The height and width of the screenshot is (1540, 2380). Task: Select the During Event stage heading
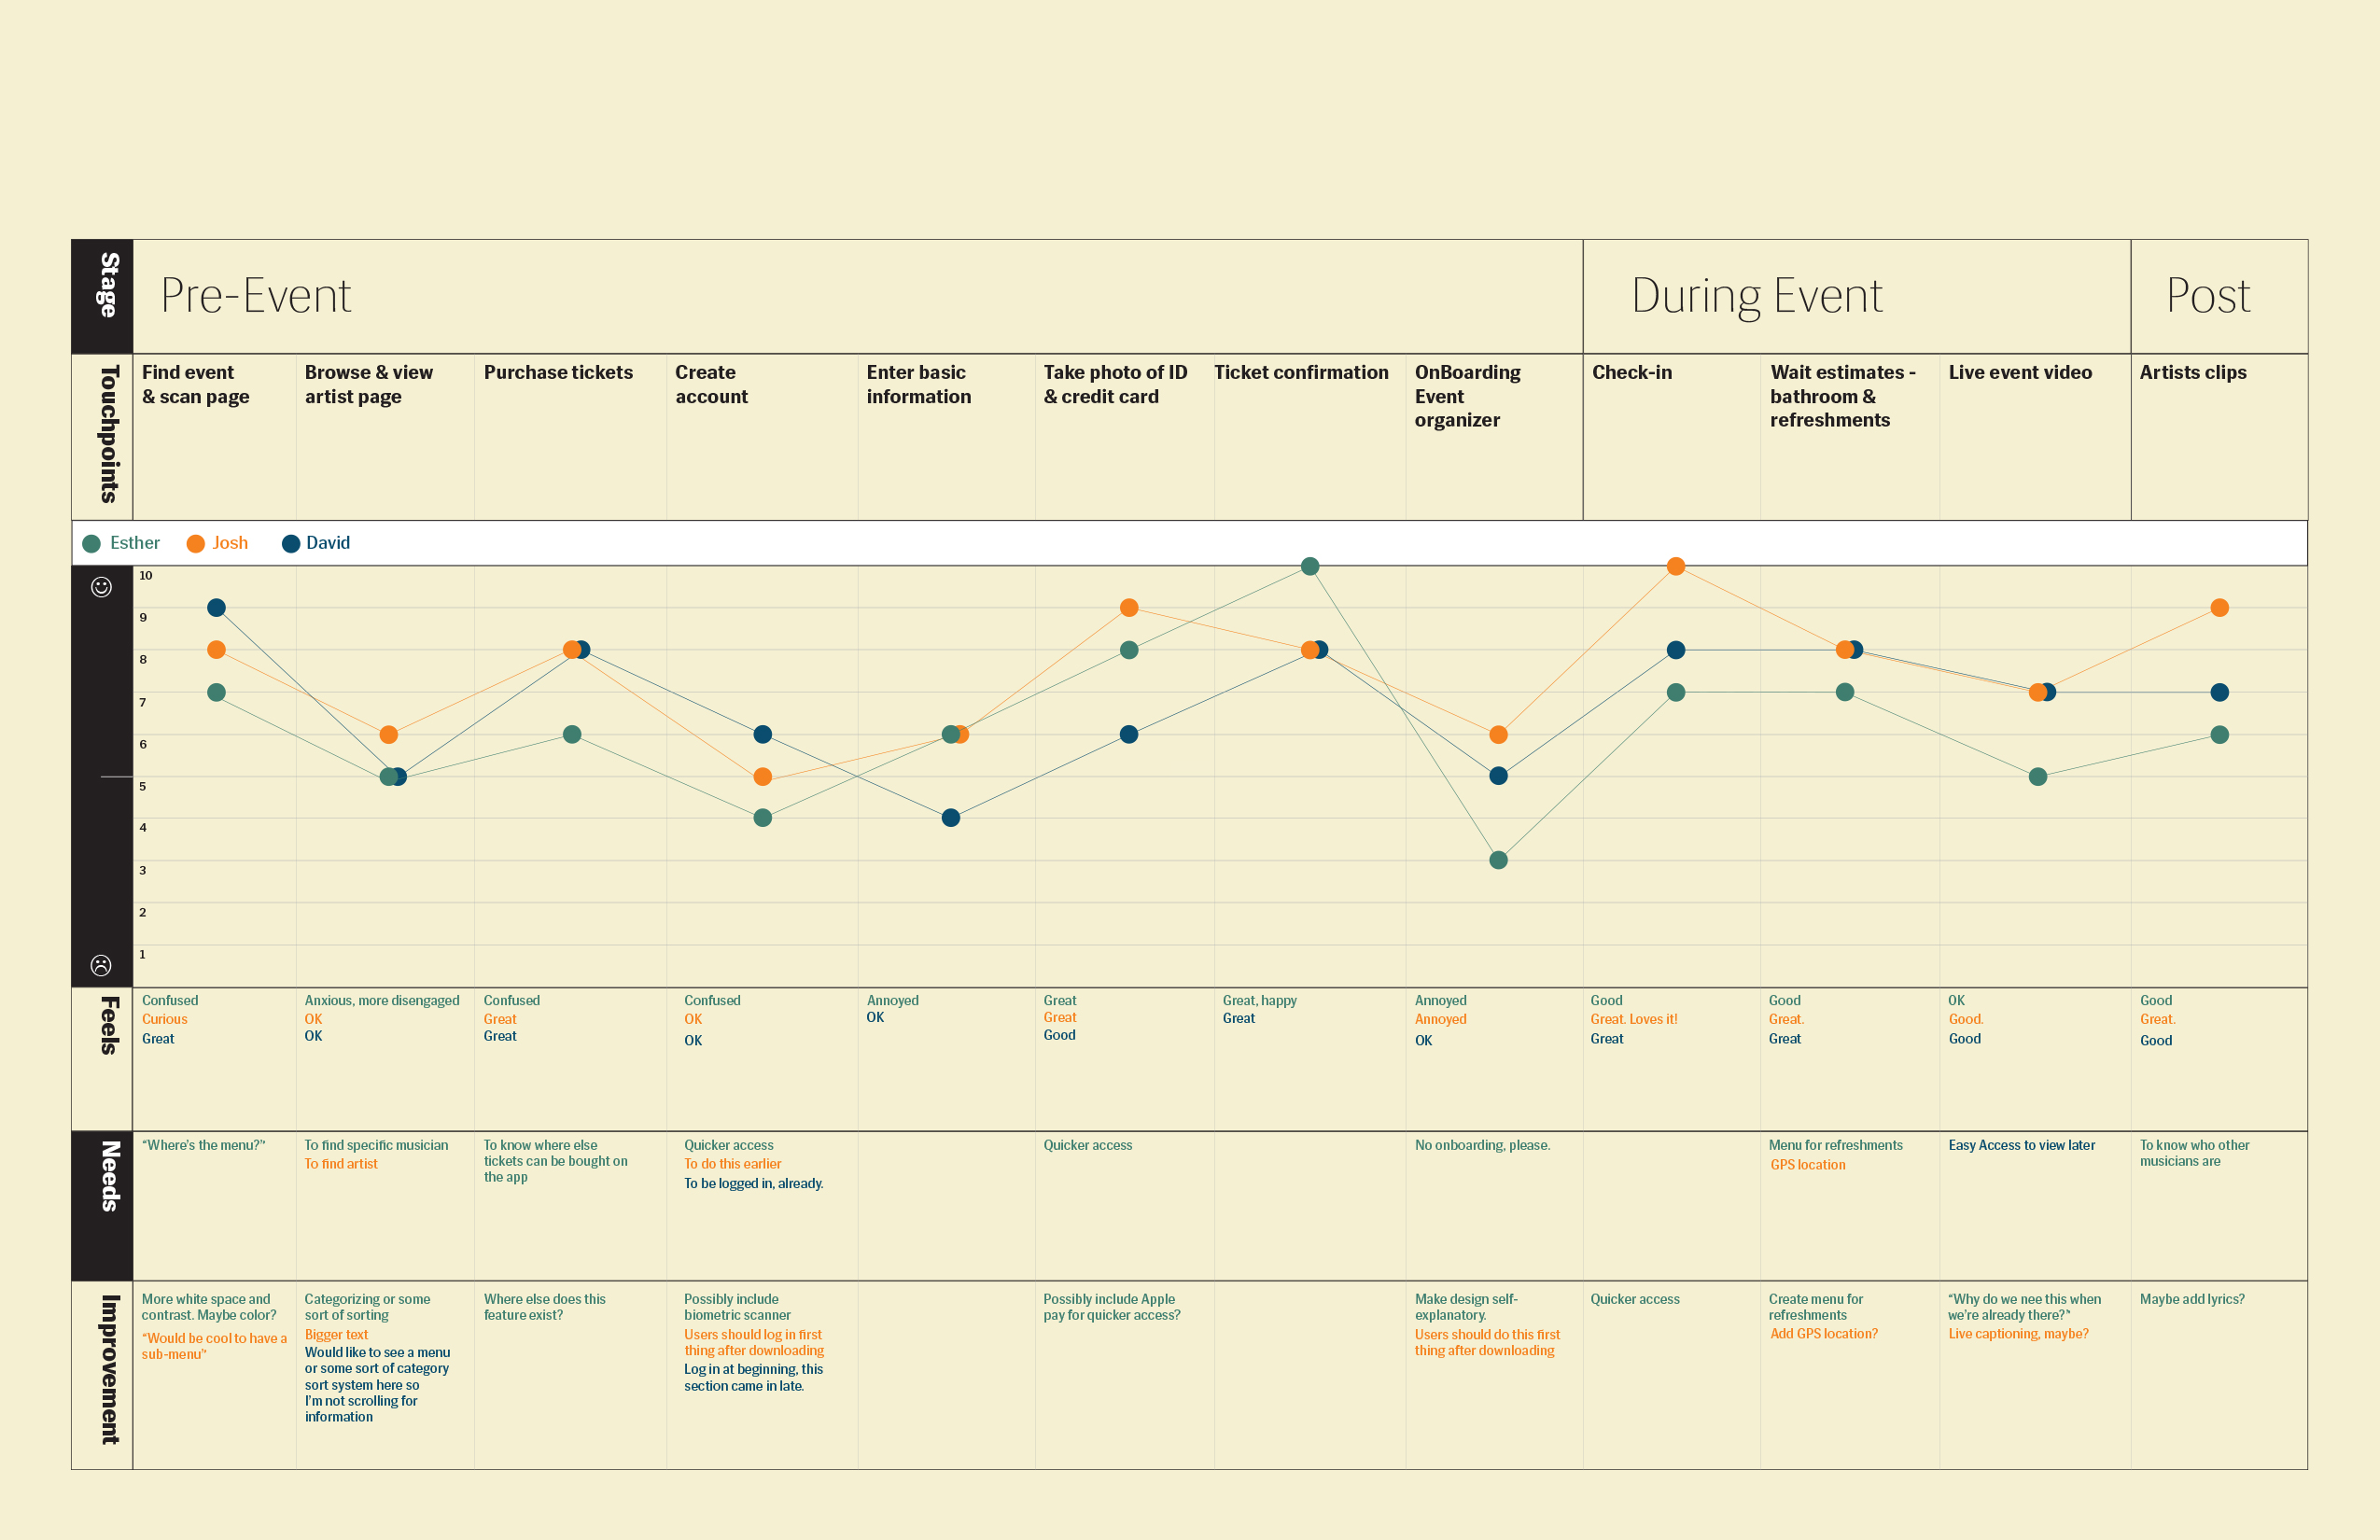click(1756, 296)
